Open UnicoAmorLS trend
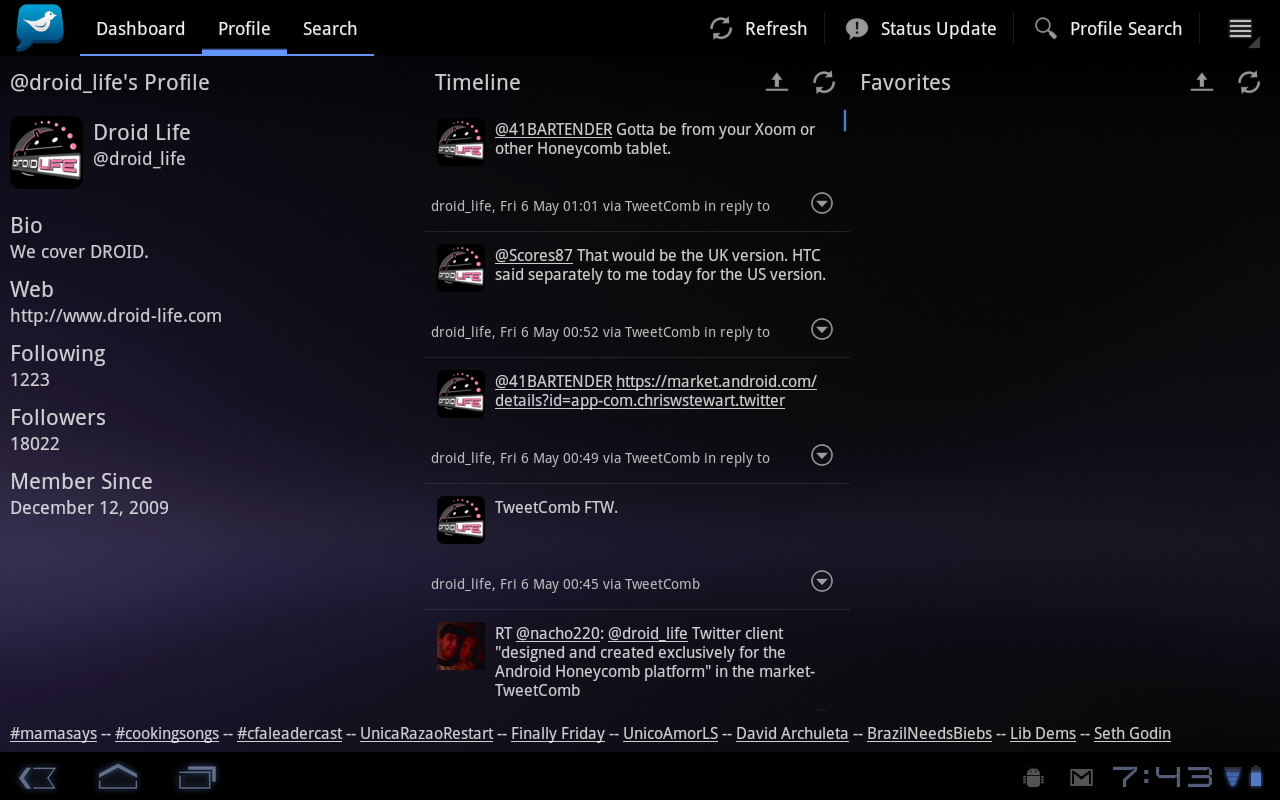 pos(671,733)
